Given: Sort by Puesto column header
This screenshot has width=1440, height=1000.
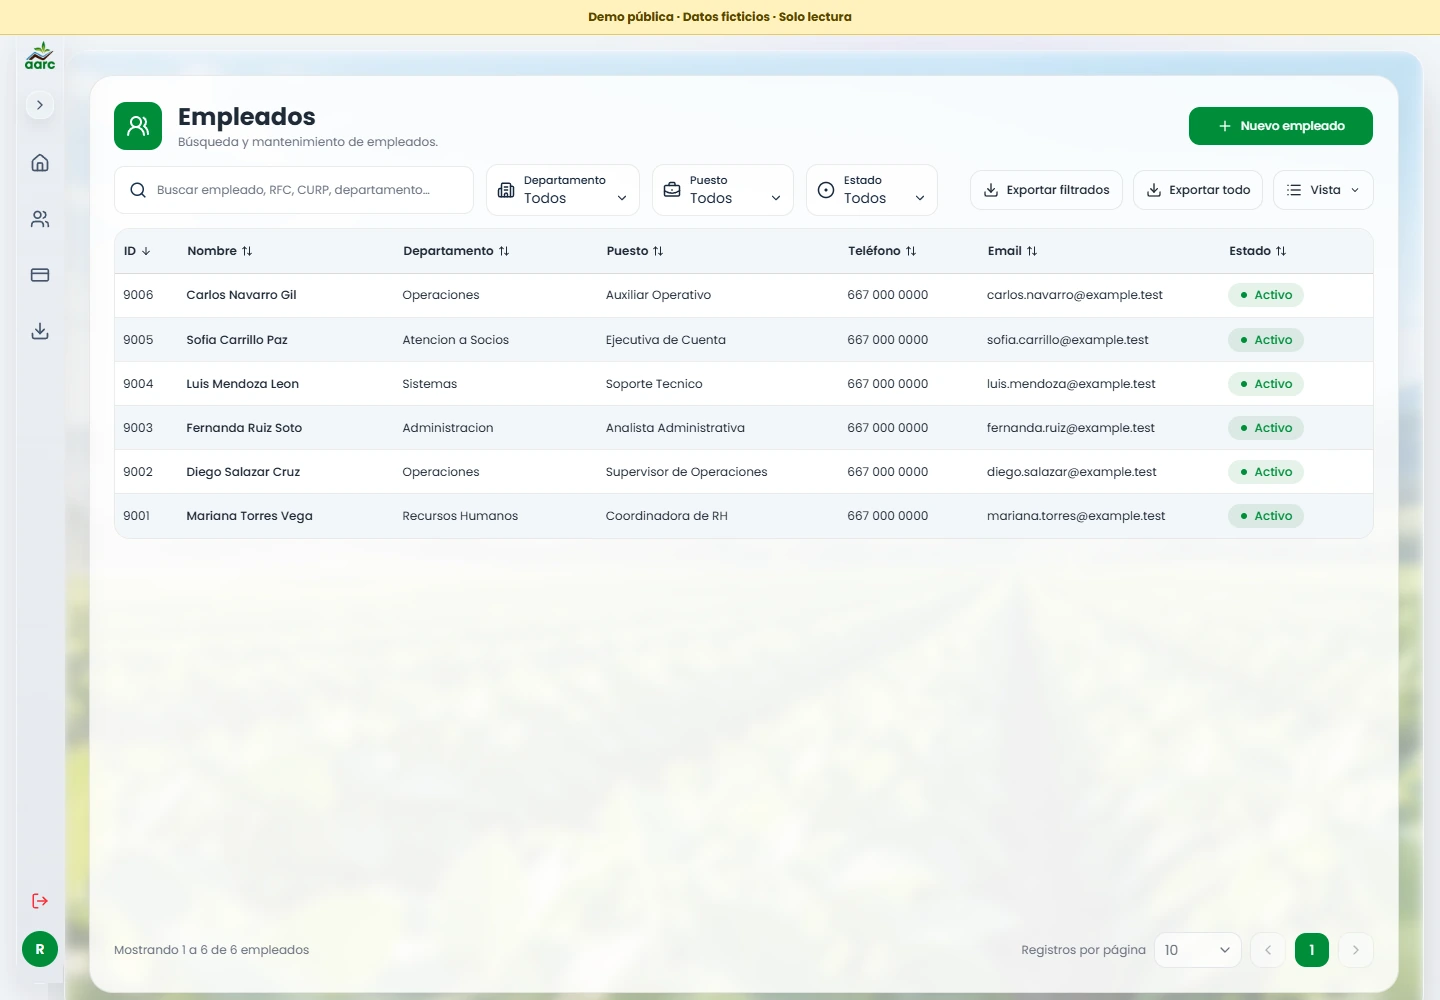Looking at the screenshot, I should click(x=635, y=251).
